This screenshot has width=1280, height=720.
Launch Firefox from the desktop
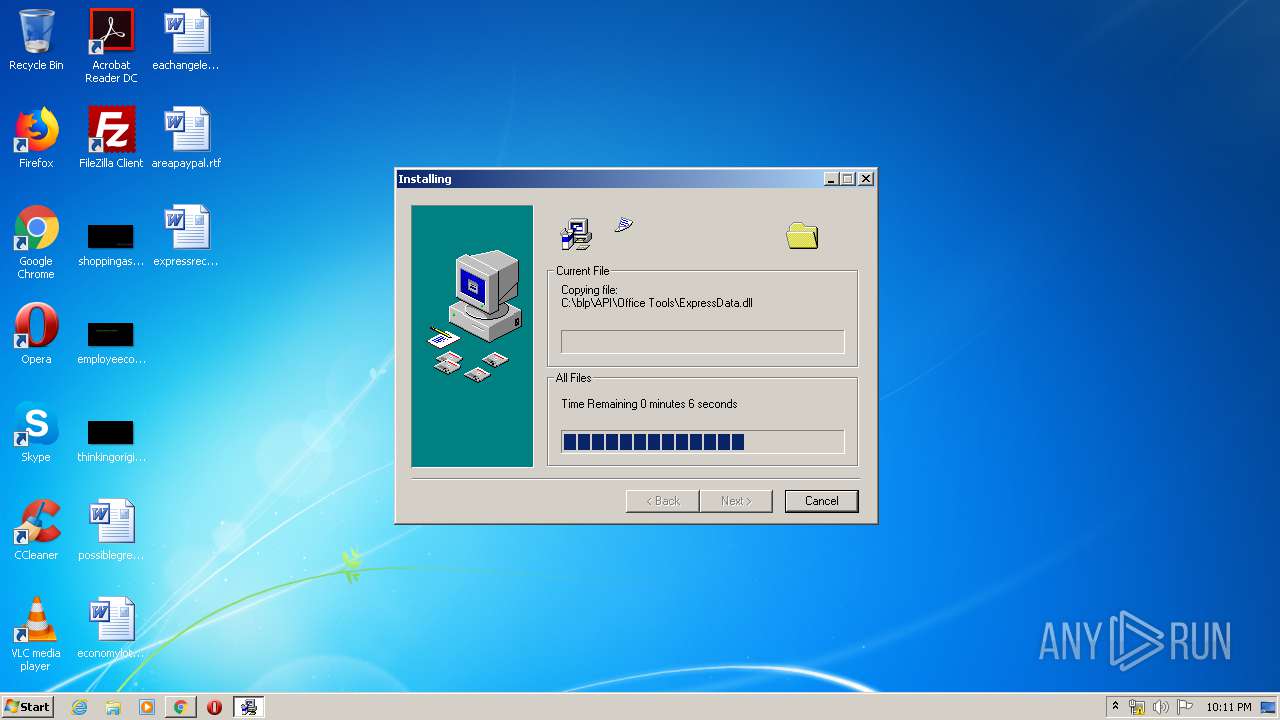[36, 138]
